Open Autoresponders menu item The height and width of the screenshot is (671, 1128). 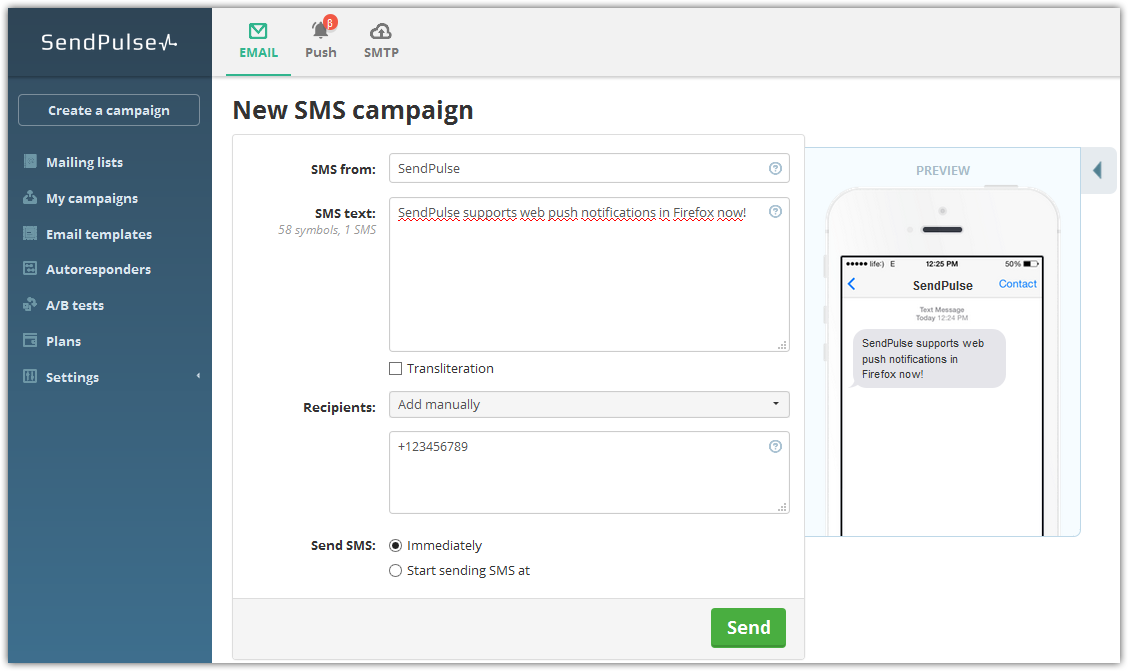99,270
